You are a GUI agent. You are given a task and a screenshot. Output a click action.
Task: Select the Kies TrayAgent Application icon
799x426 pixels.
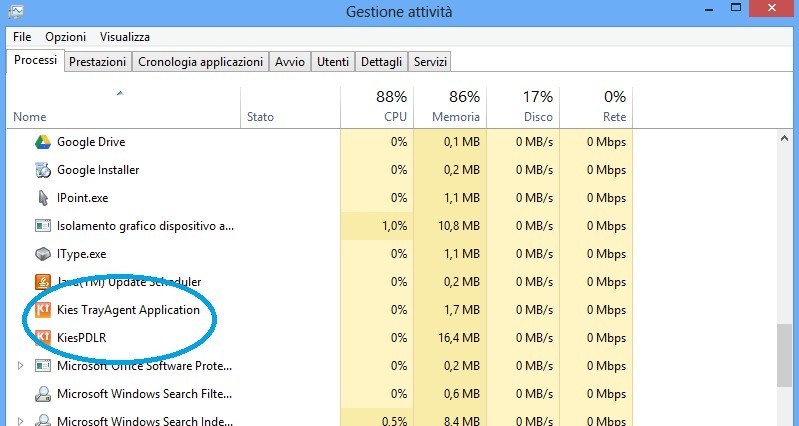pos(43,310)
